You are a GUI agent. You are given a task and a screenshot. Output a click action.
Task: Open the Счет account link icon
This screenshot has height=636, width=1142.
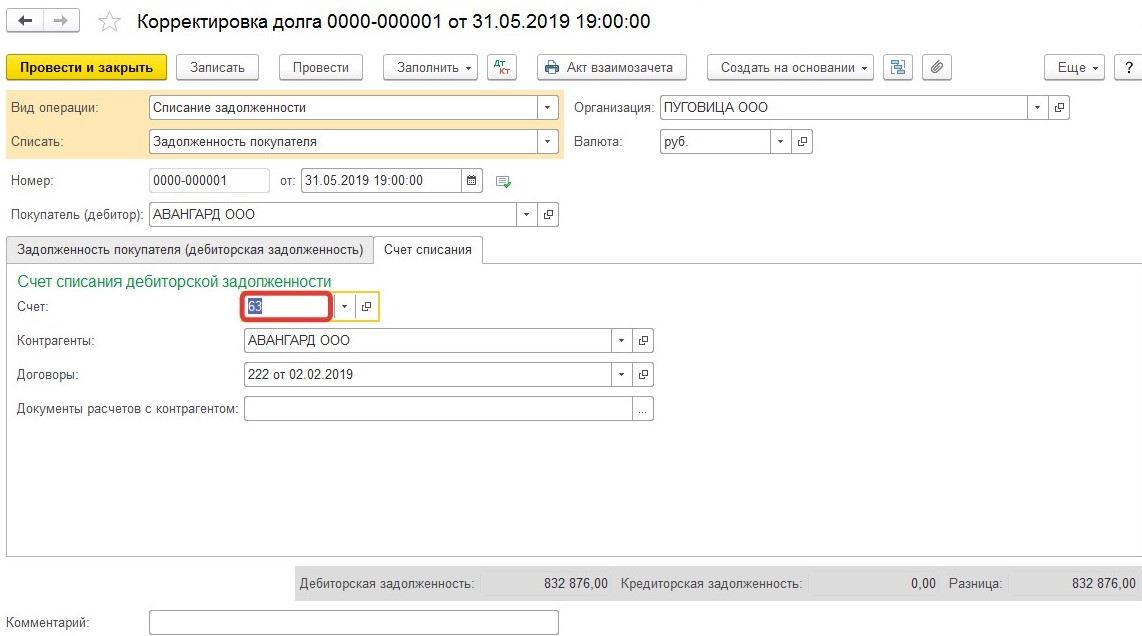[x=367, y=307]
